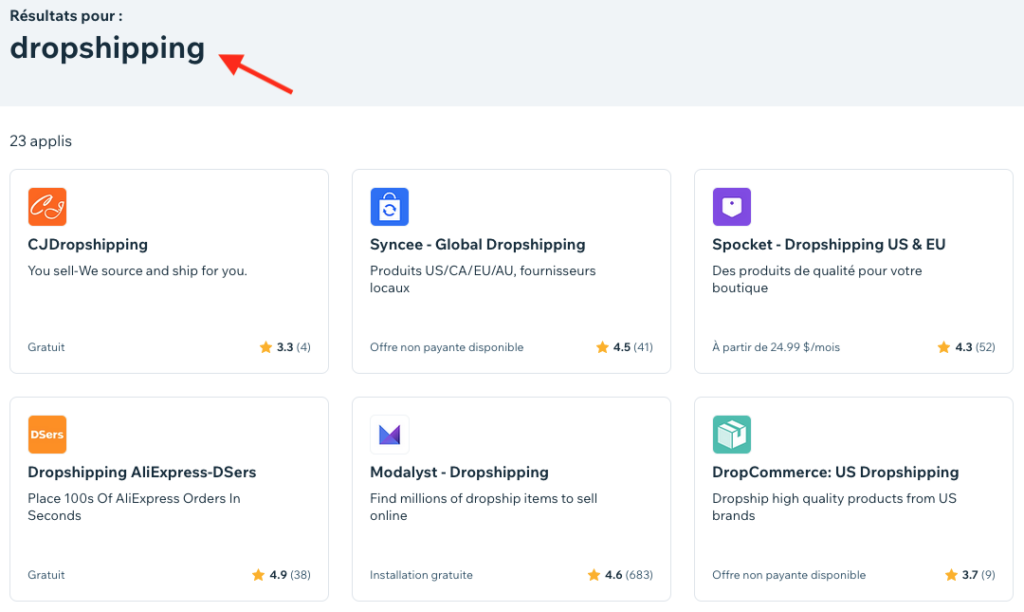
Task: Click the DropCommerce box icon
Action: pyautogui.click(x=731, y=434)
